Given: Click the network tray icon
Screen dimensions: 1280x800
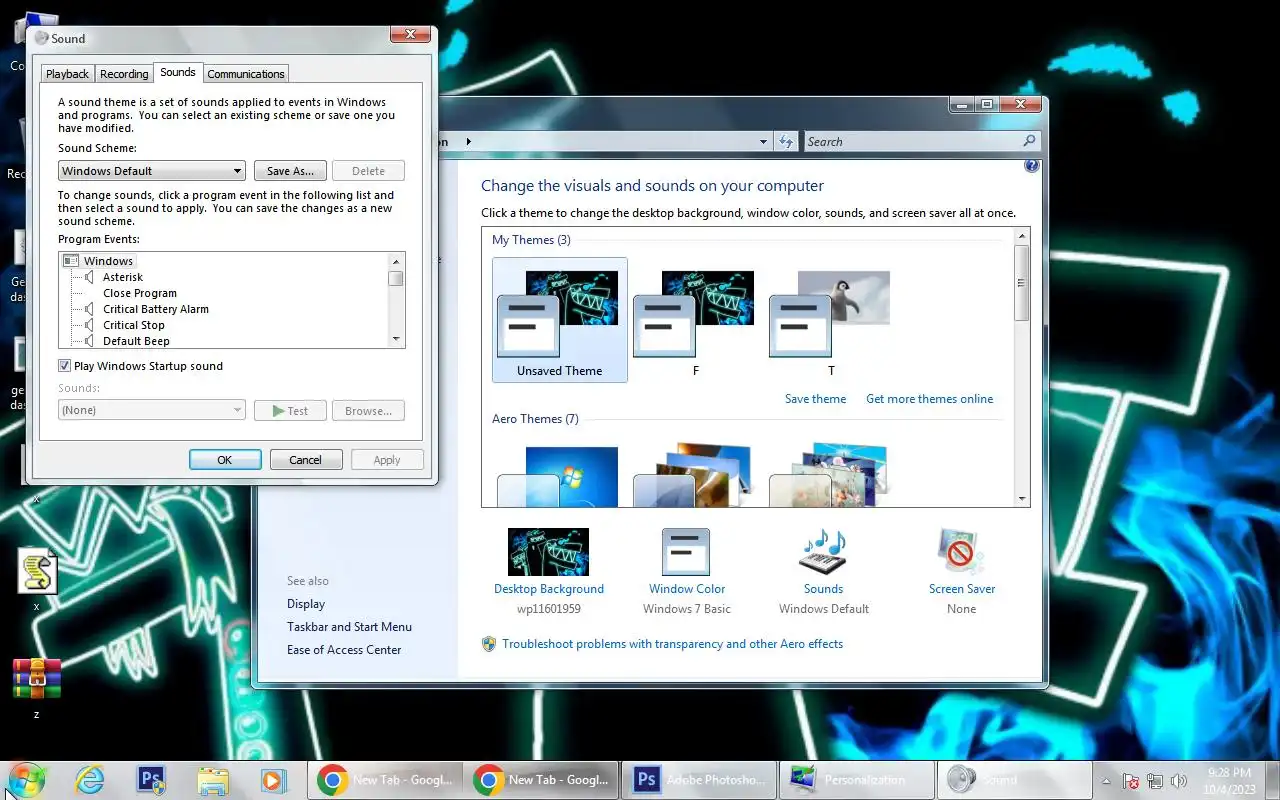Looking at the screenshot, I should (x=1155, y=781).
